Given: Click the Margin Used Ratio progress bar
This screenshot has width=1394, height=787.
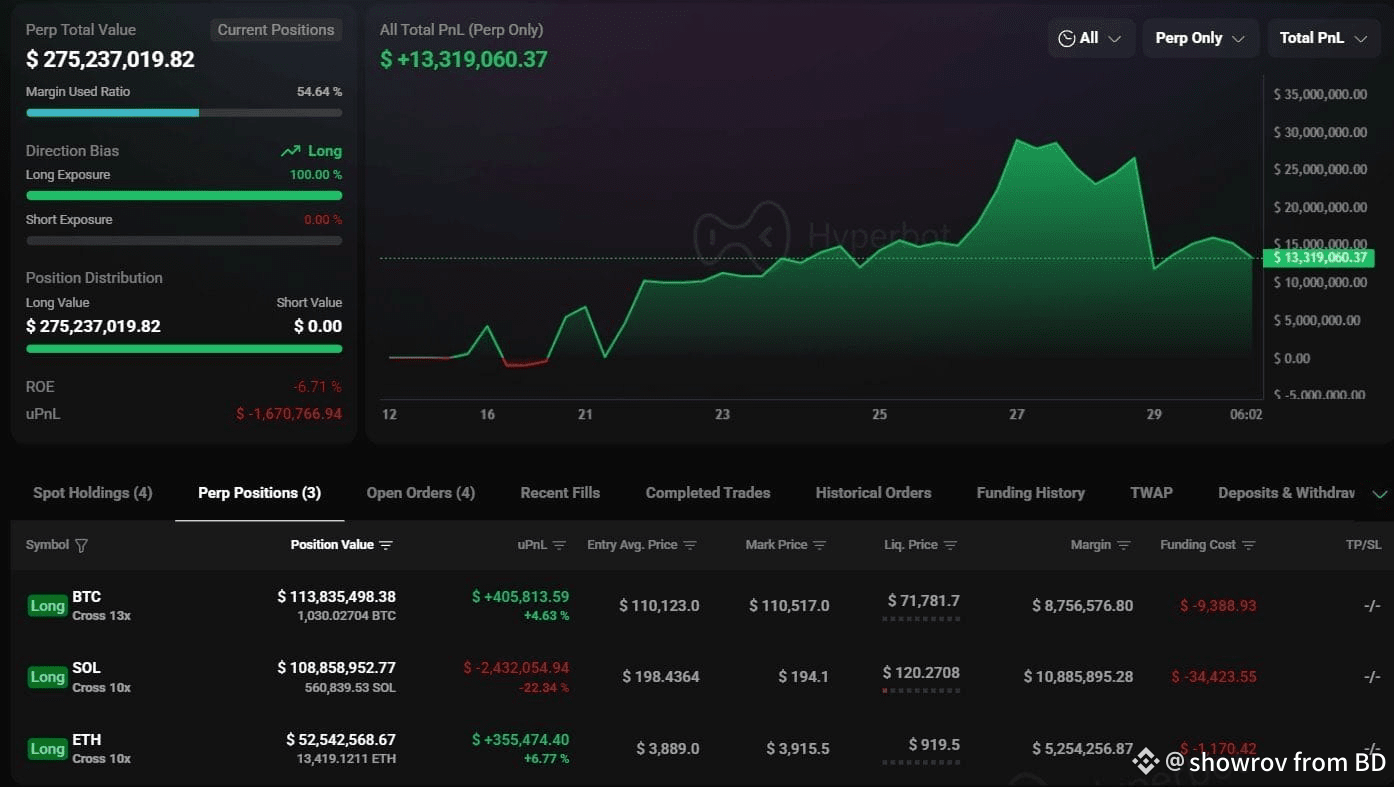Looking at the screenshot, I should tap(184, 113).
